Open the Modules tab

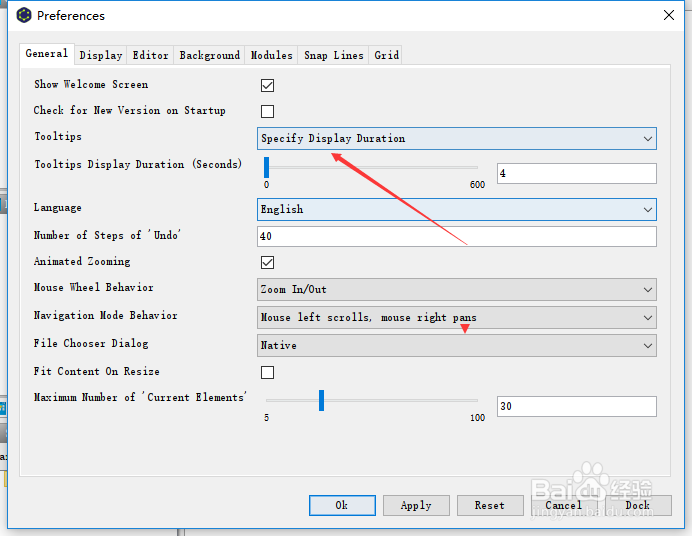[271, 55]
